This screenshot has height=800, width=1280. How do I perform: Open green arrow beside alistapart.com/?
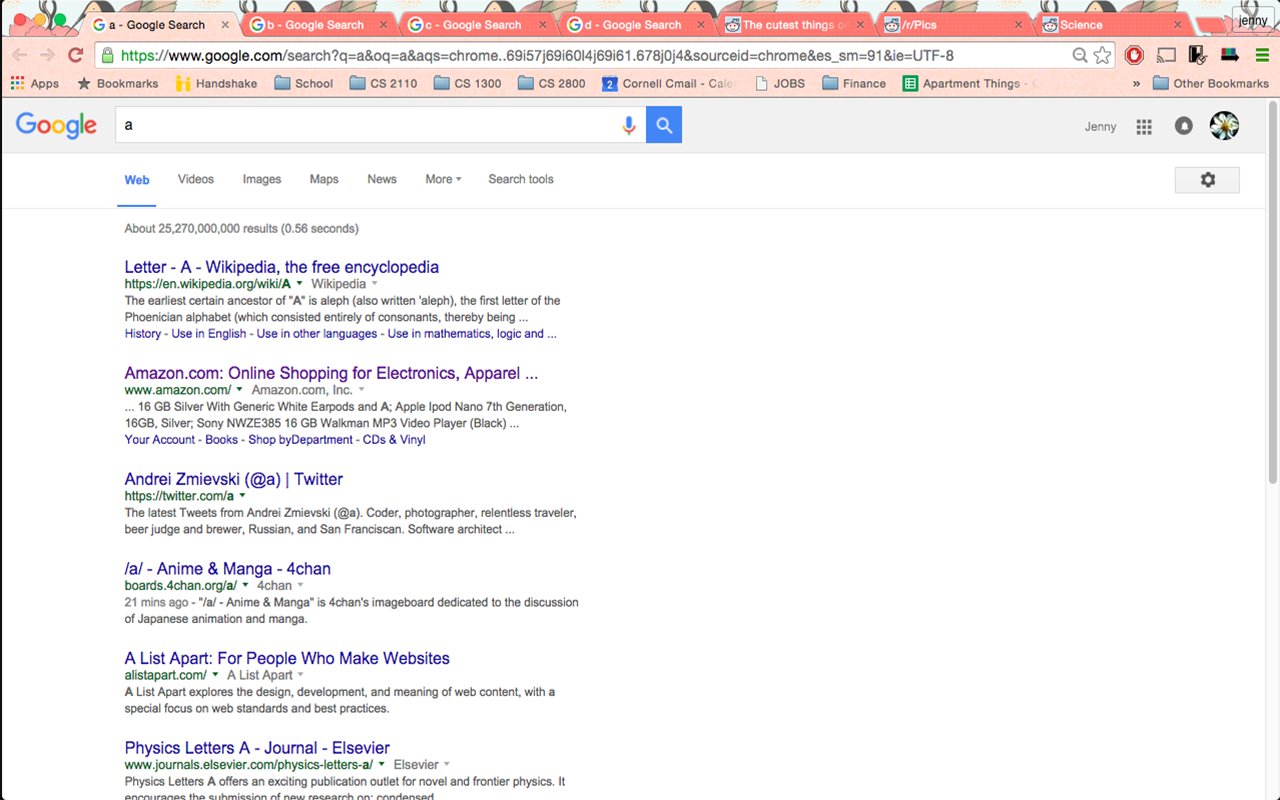[x=215, y=675]
